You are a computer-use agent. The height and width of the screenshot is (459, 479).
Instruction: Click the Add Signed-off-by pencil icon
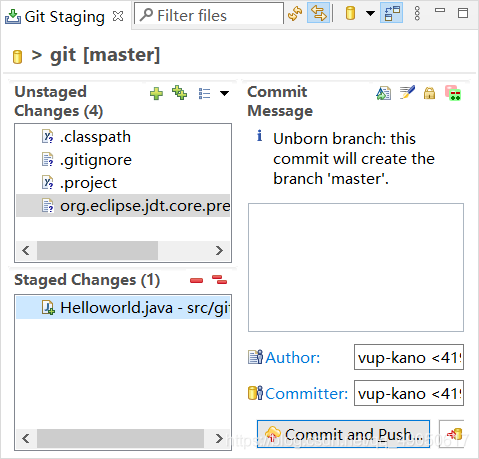pos(407,92)
